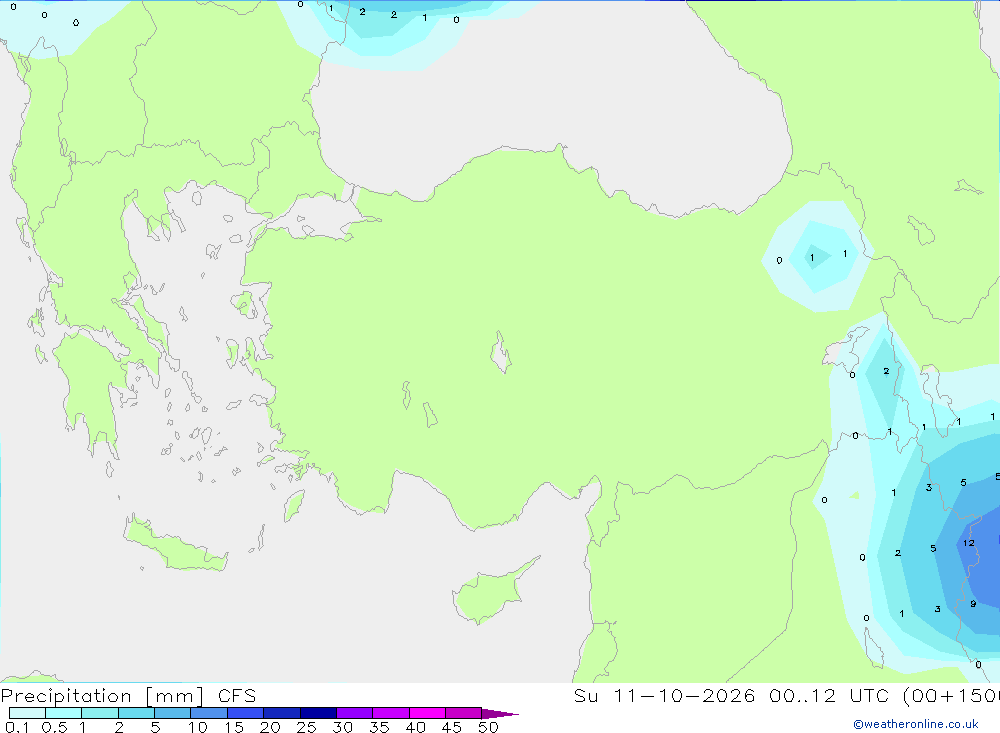
Task: Click the 'Precipitation [mm]' title text
Action: coord(102,696)
